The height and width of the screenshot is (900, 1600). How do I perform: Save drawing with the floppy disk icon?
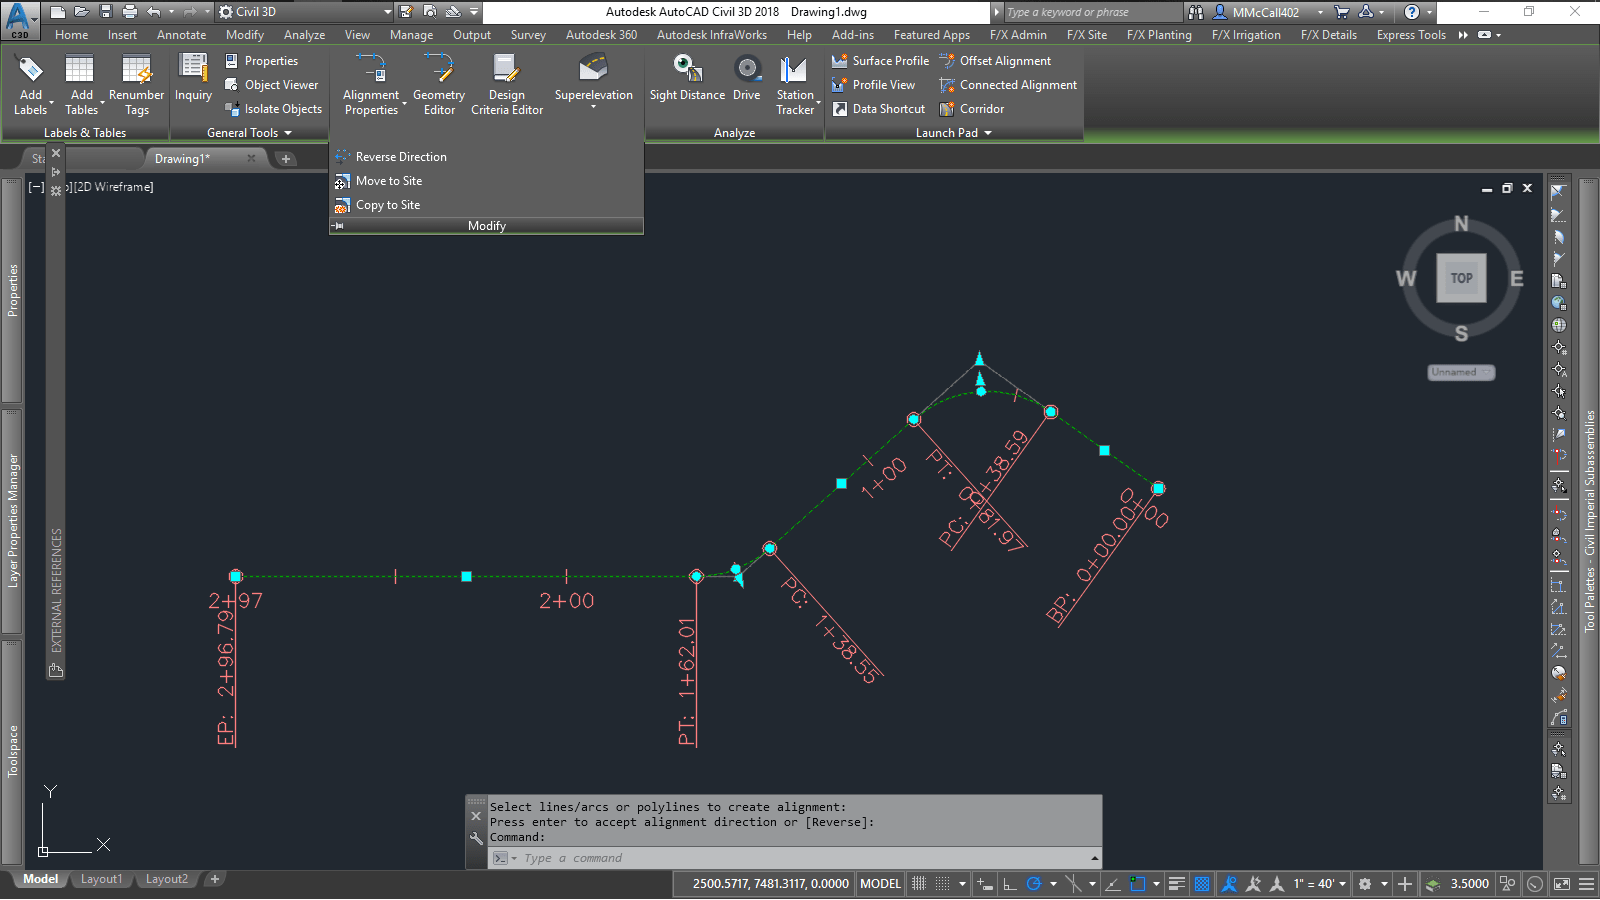point(106,12)
